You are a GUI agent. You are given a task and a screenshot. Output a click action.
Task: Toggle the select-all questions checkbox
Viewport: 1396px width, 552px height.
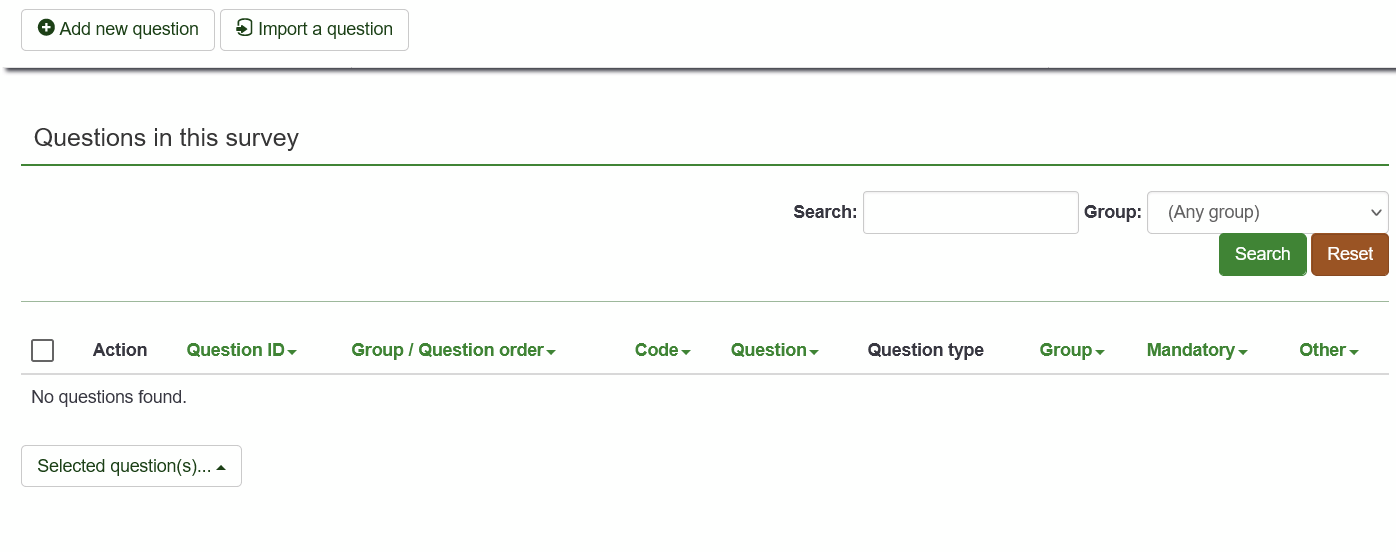[x=42, y=350]
